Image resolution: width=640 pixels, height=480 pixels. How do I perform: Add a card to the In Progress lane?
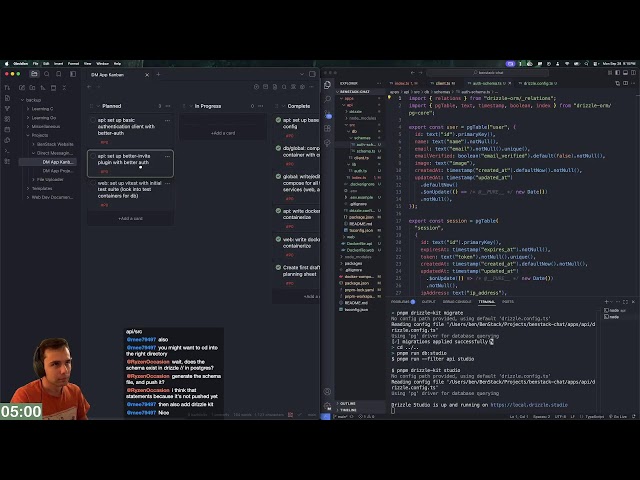(223, 133)
